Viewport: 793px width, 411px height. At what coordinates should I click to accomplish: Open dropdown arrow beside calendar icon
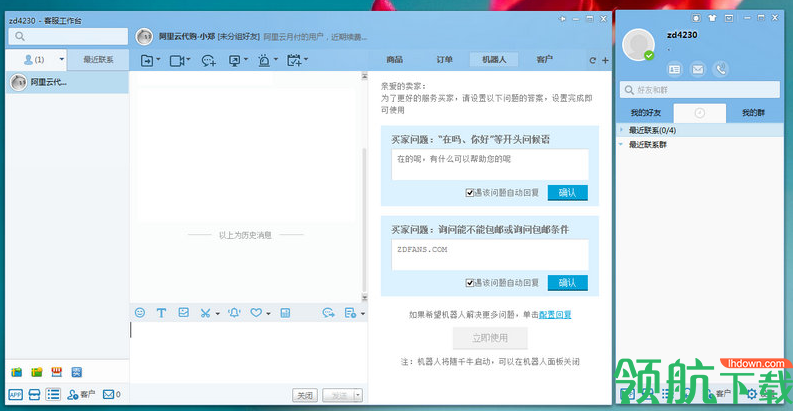pyautogui.click(x=306, y=60)
